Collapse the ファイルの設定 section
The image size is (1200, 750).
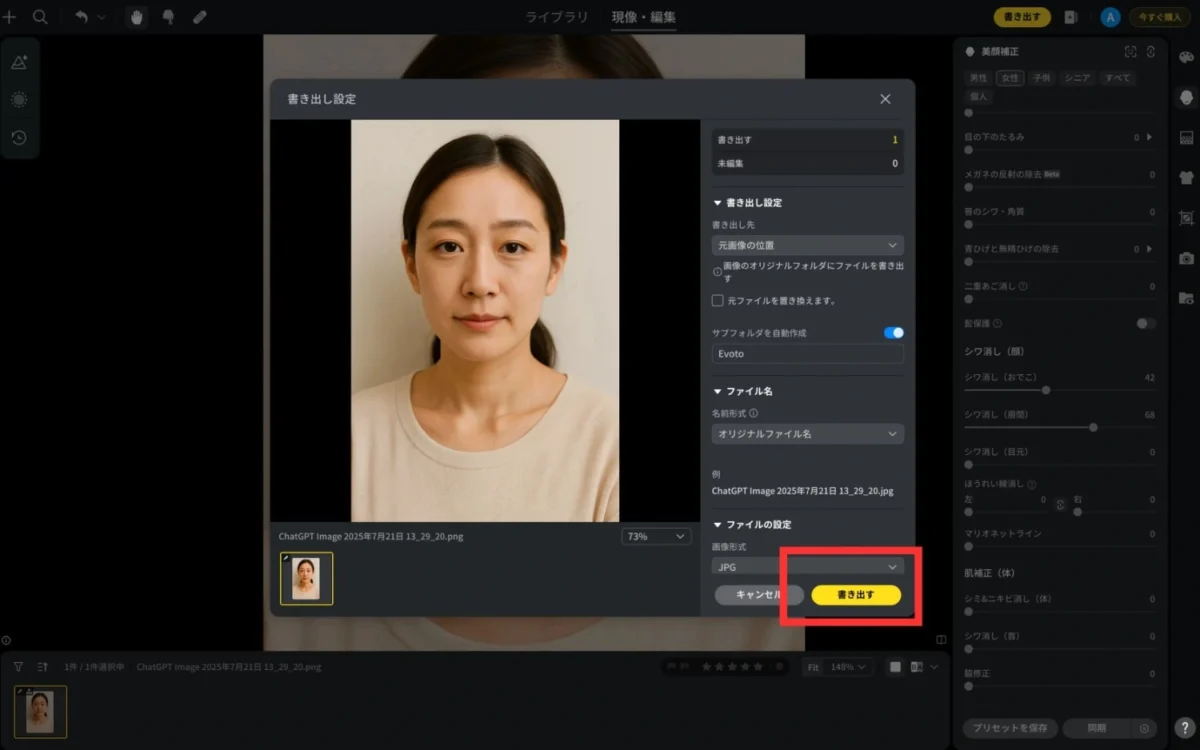click(717, 525)
